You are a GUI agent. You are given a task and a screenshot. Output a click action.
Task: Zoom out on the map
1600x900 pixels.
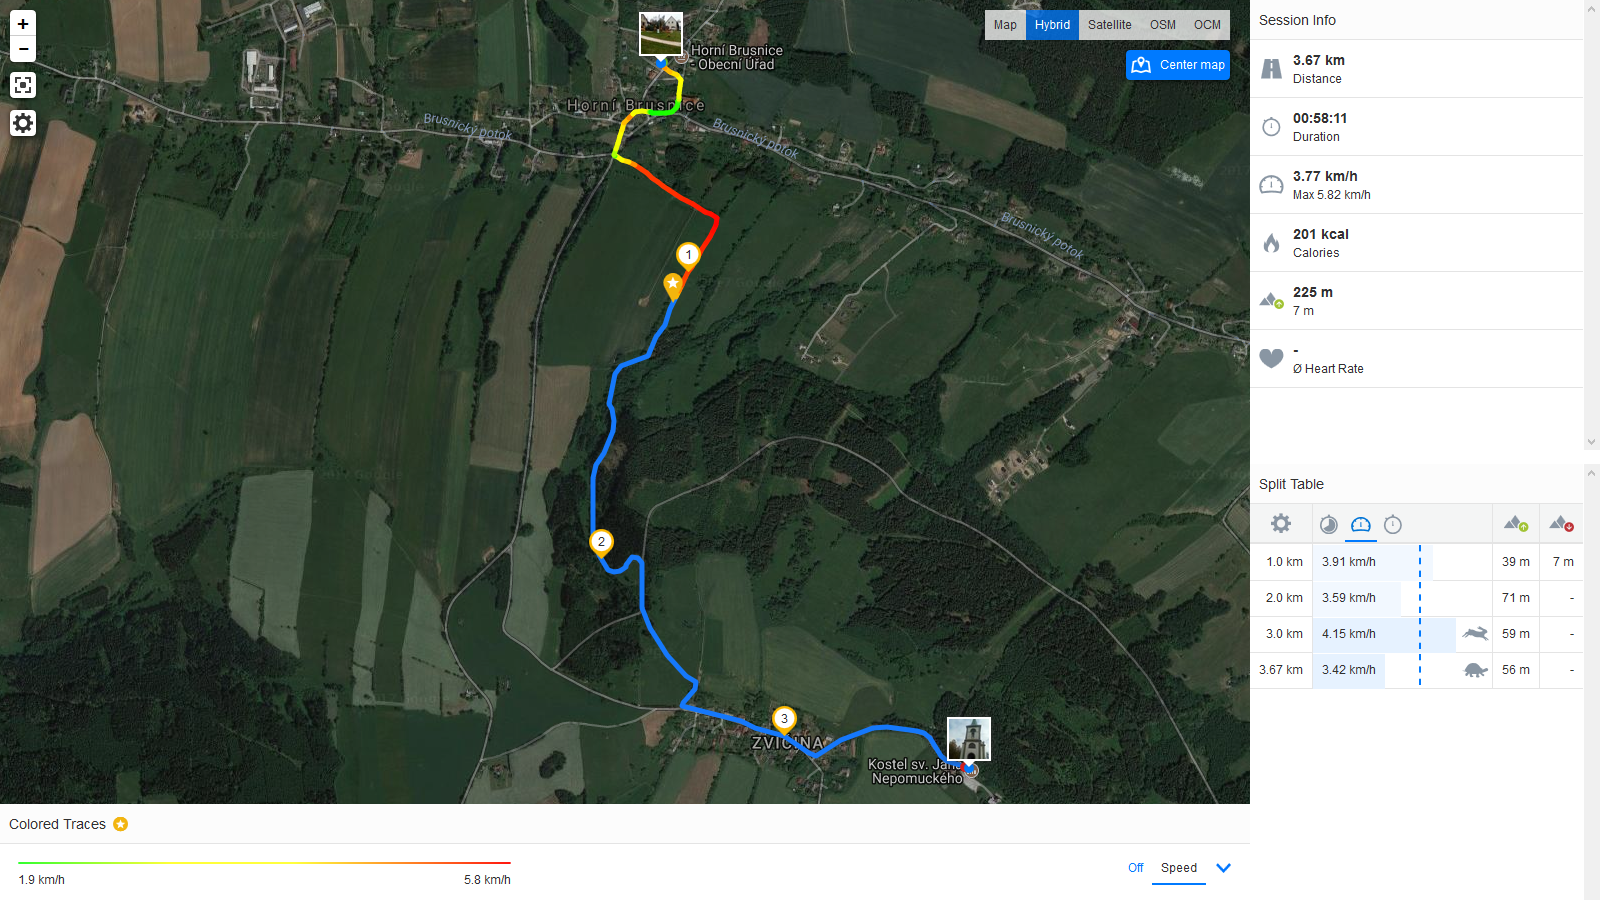pos(23,49)
